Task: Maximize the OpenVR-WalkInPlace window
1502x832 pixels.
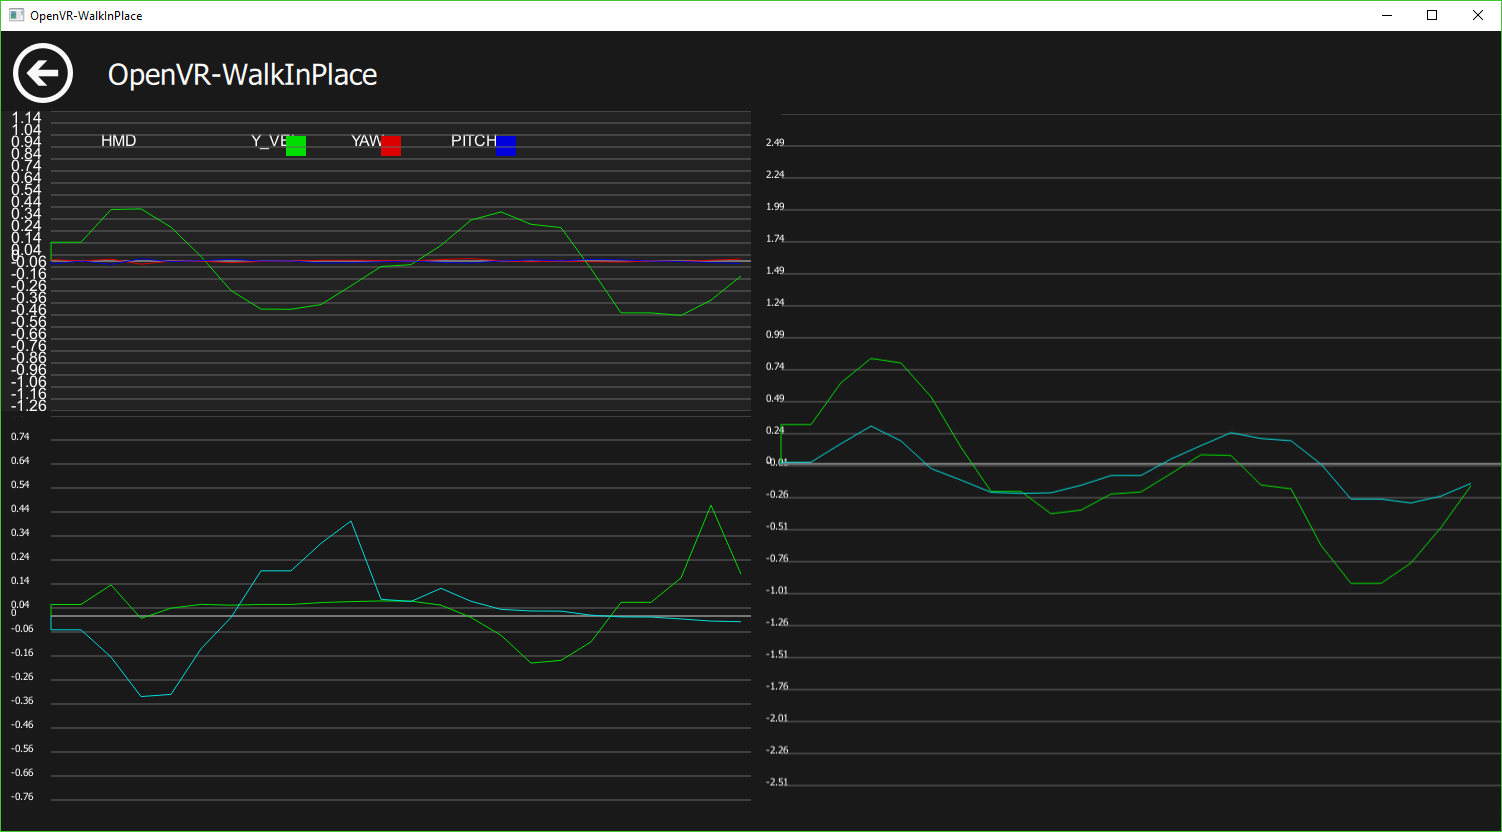Action: point(1432,15)
